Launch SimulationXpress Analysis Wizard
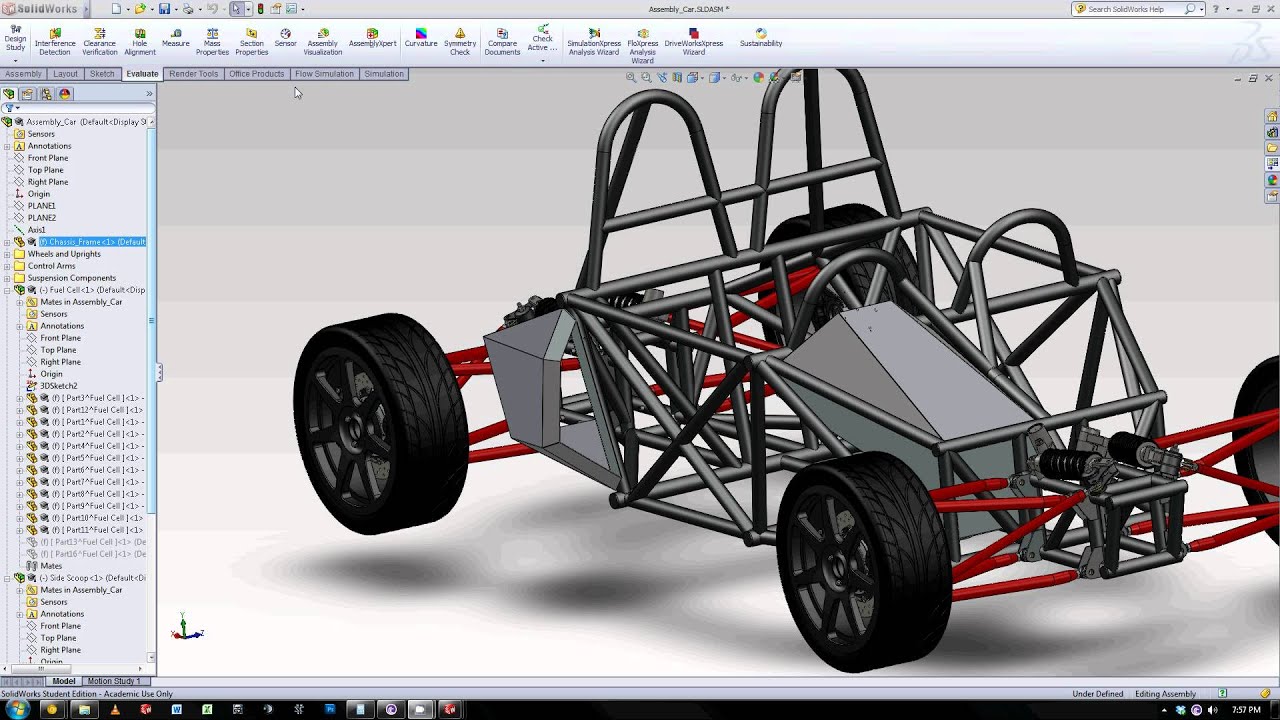This screenshot has width=1280, height=720. (594, 41)
